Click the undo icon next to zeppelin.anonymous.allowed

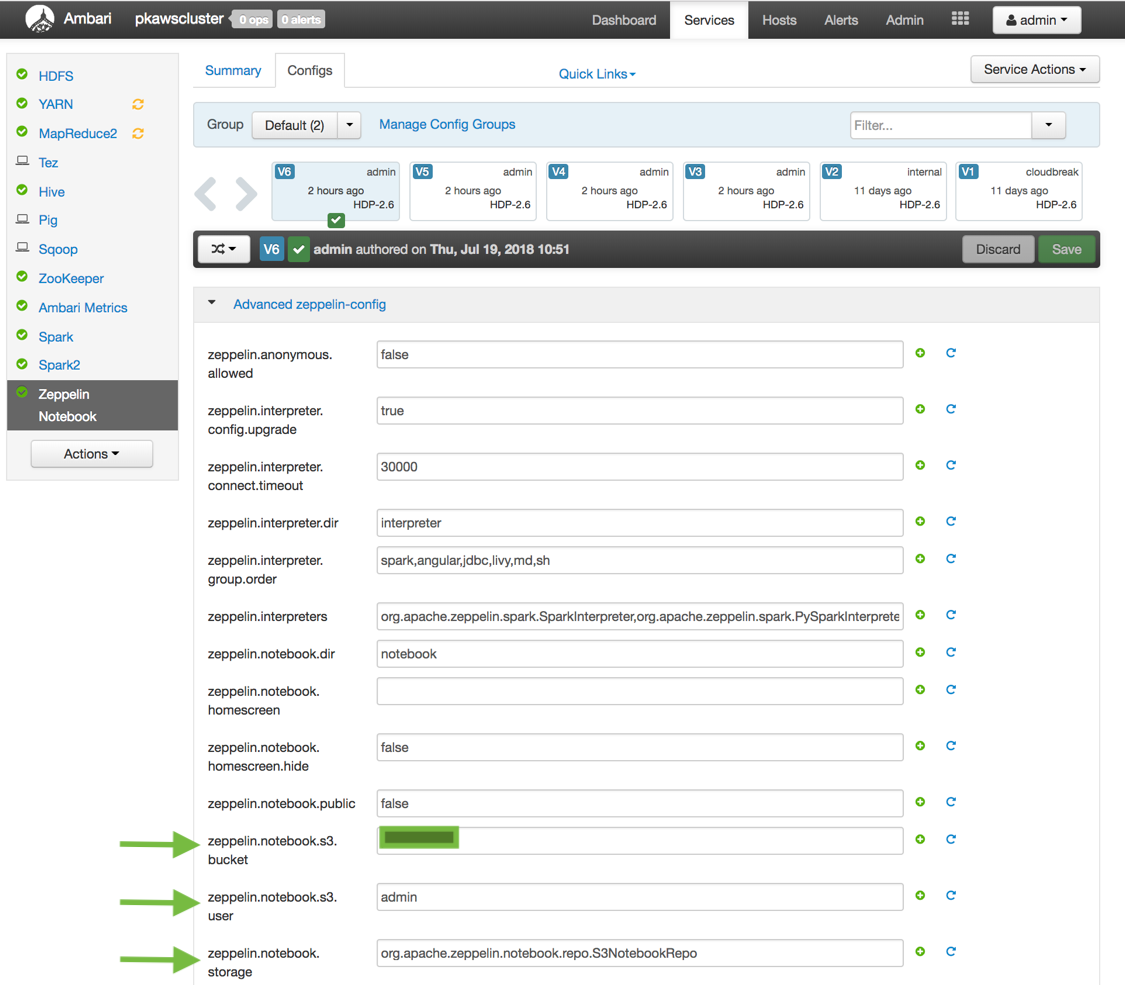pyautogui.click(x=951, y=353)
